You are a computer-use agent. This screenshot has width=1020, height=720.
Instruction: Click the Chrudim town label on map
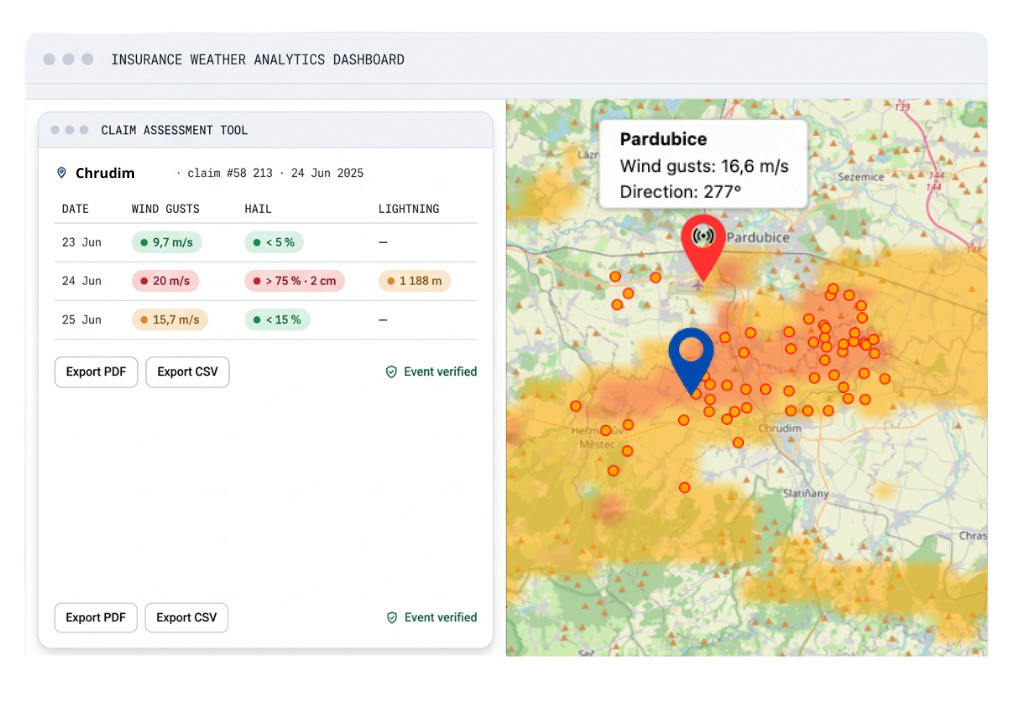click(x=780, y=429)
